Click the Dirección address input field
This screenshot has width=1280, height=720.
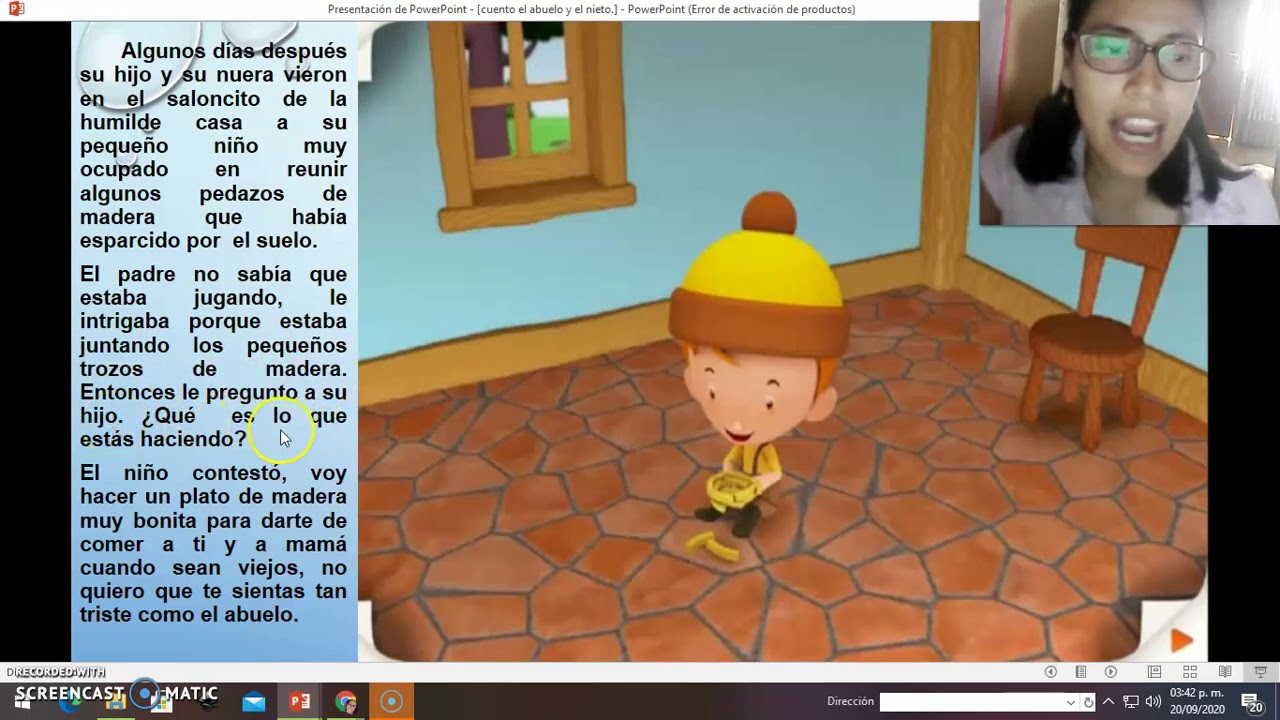pos(971,702)
